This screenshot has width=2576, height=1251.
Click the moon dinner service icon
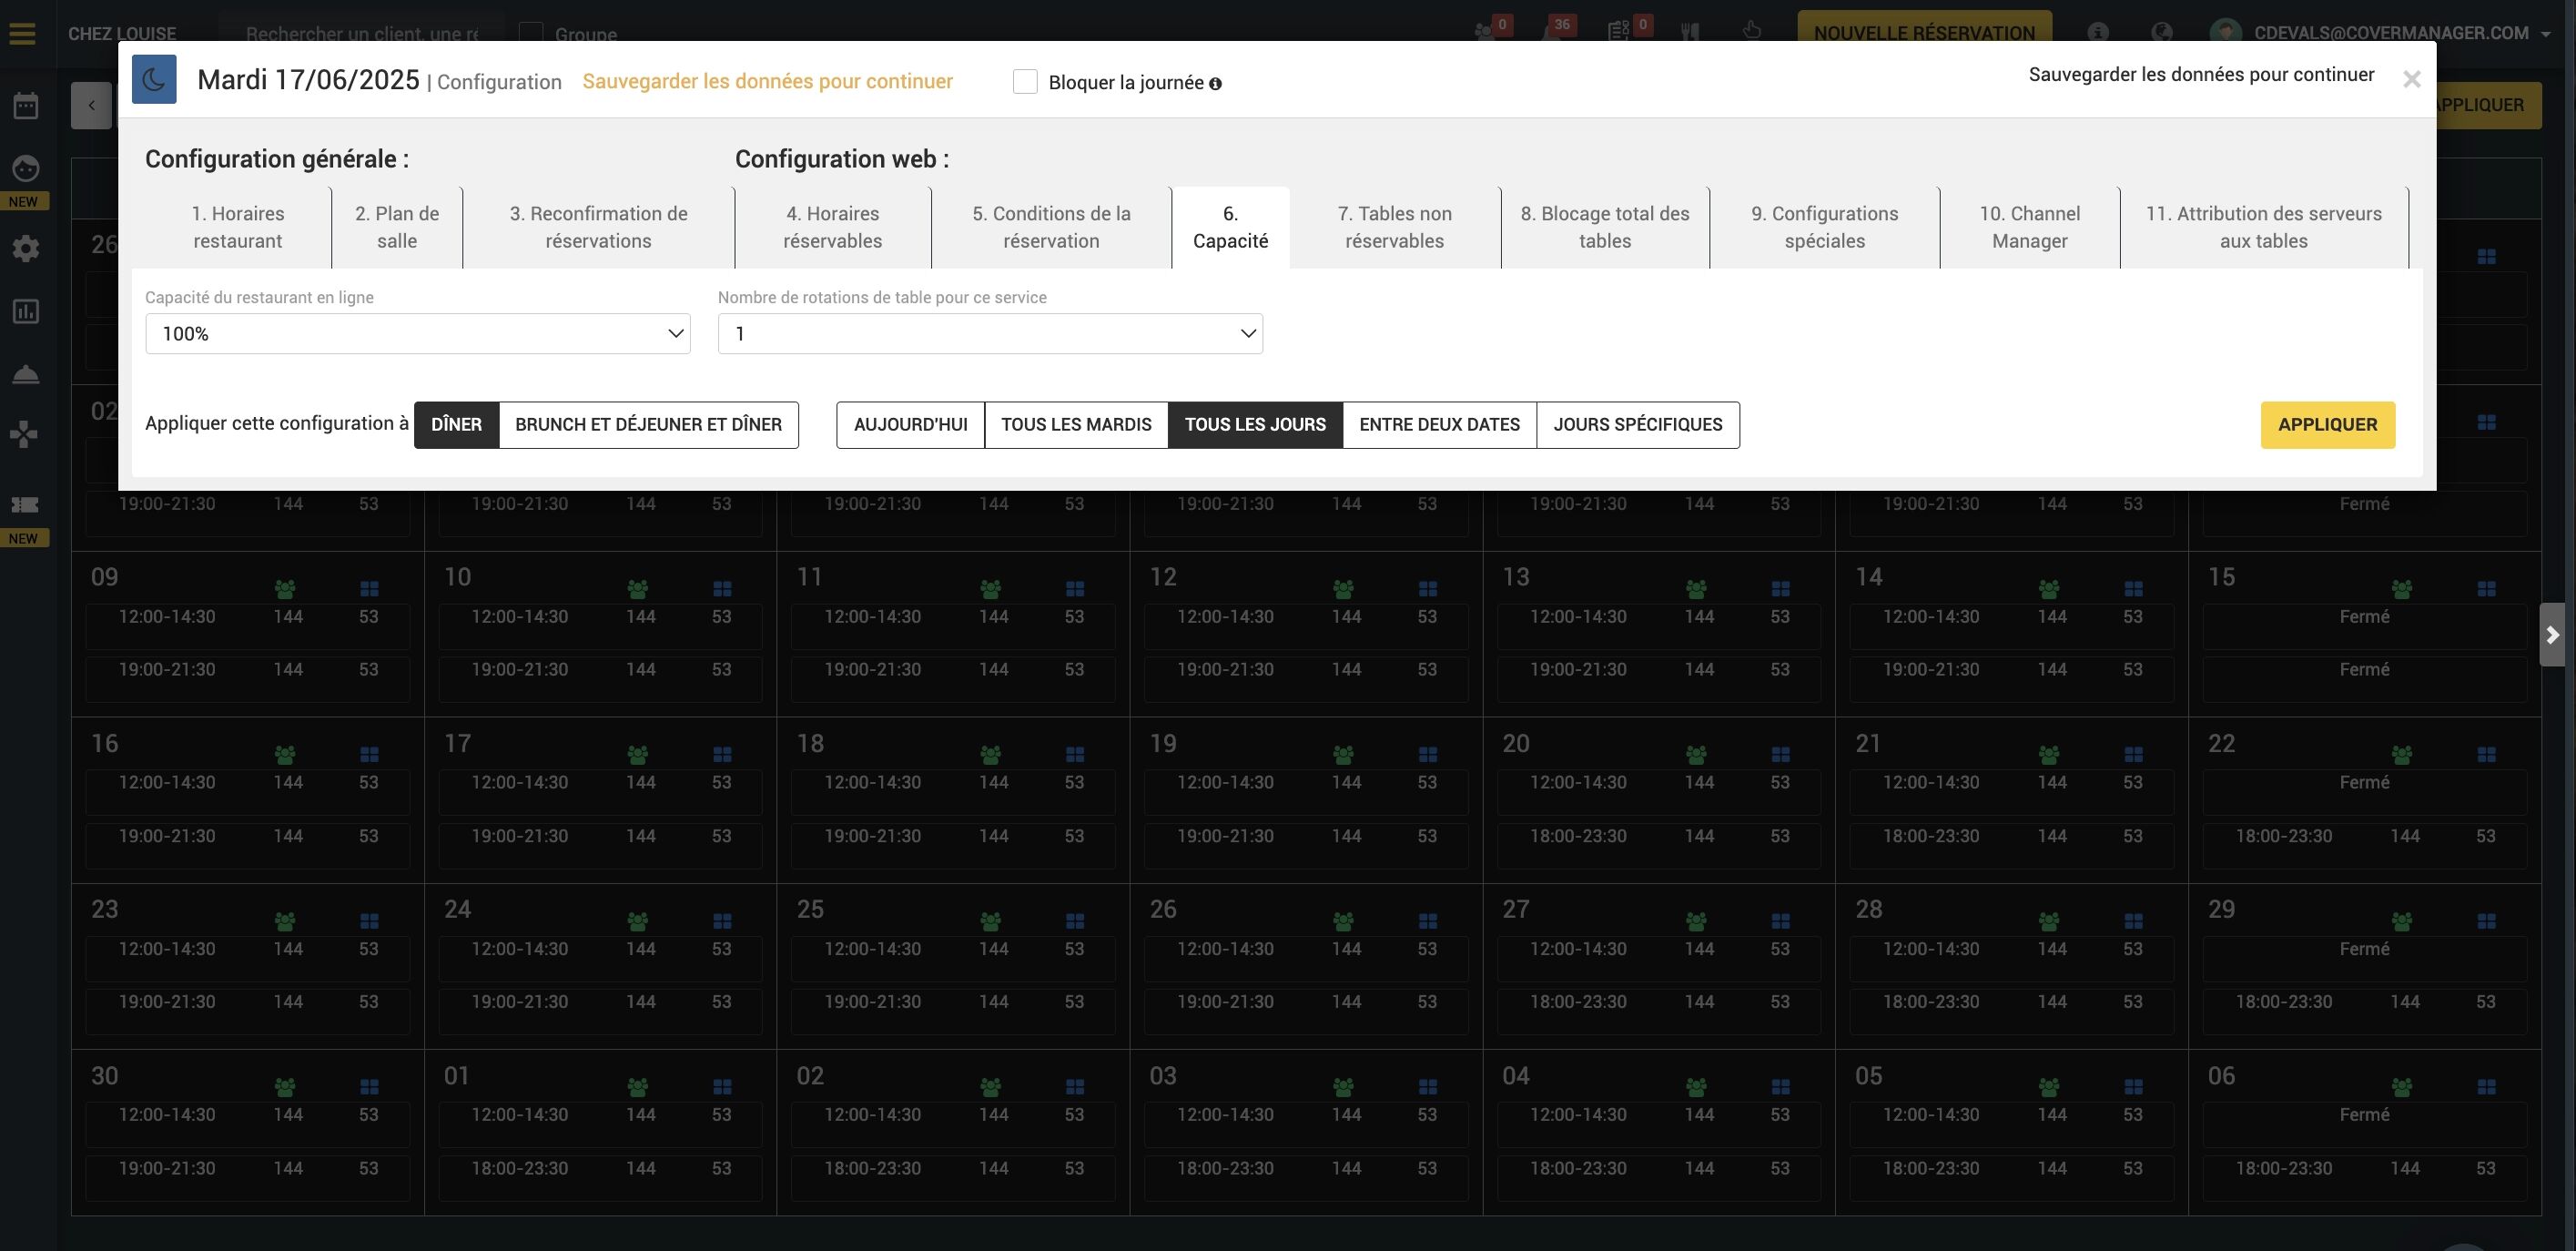[x=154, y=79]
